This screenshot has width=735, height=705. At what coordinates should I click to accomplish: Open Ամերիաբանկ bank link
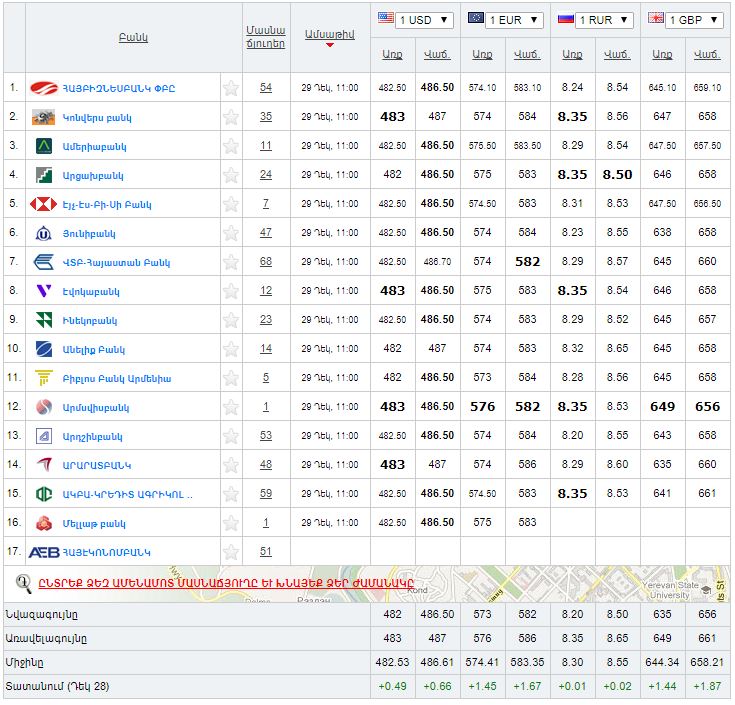[x=94, y=146]
